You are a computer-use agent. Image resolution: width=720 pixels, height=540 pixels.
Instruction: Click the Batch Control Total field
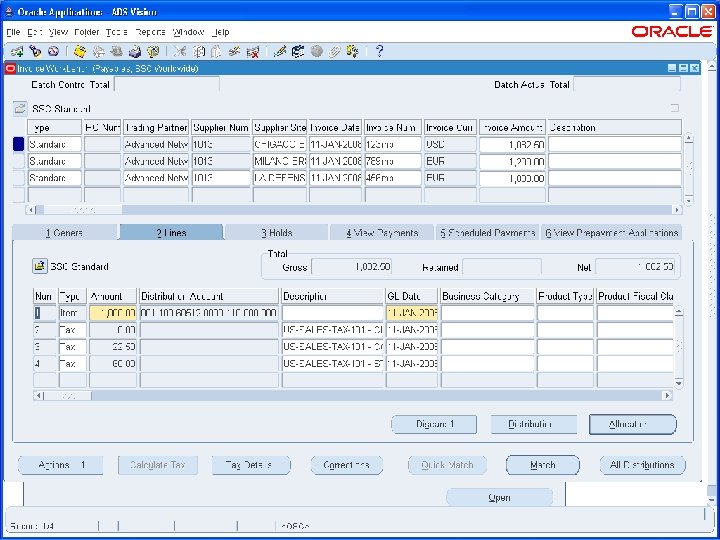click(x=167, y=84)
